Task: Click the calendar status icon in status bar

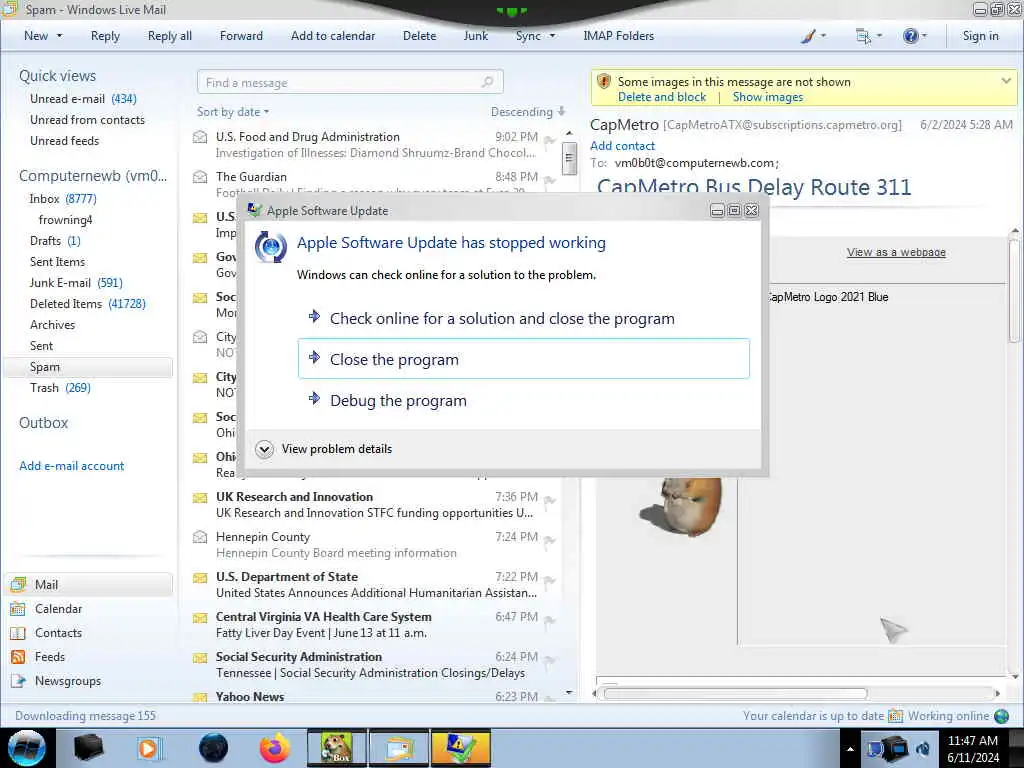Action: pos(895,716)
